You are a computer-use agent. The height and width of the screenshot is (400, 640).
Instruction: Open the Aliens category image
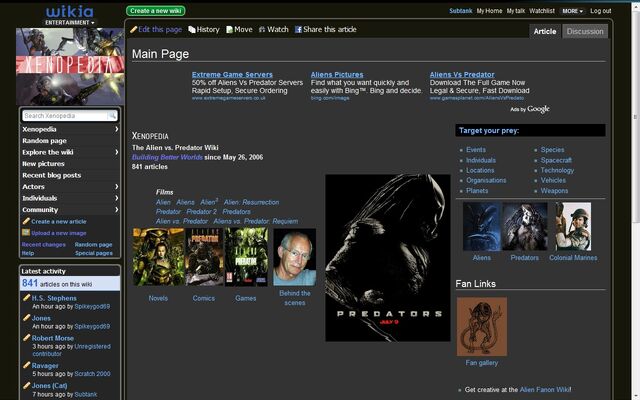[482, 227]
